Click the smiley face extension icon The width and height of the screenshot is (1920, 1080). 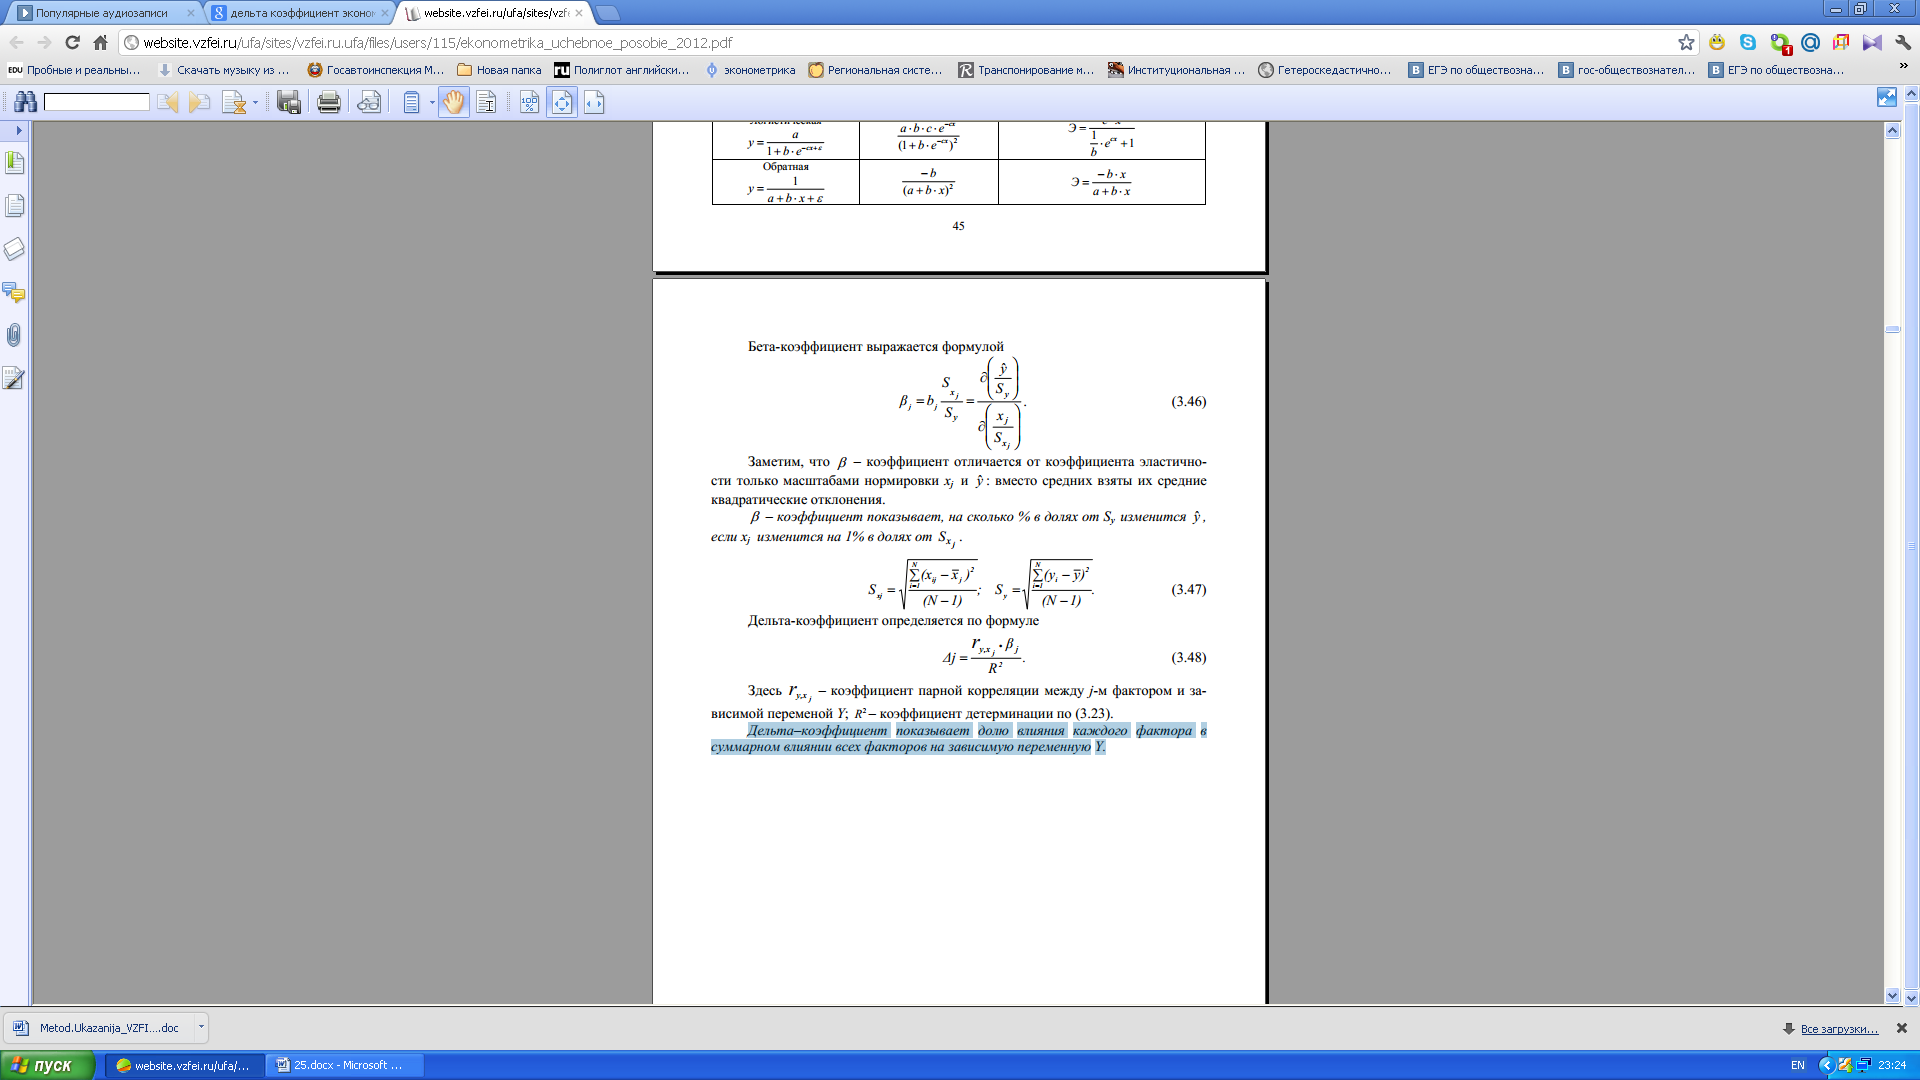1717,43
